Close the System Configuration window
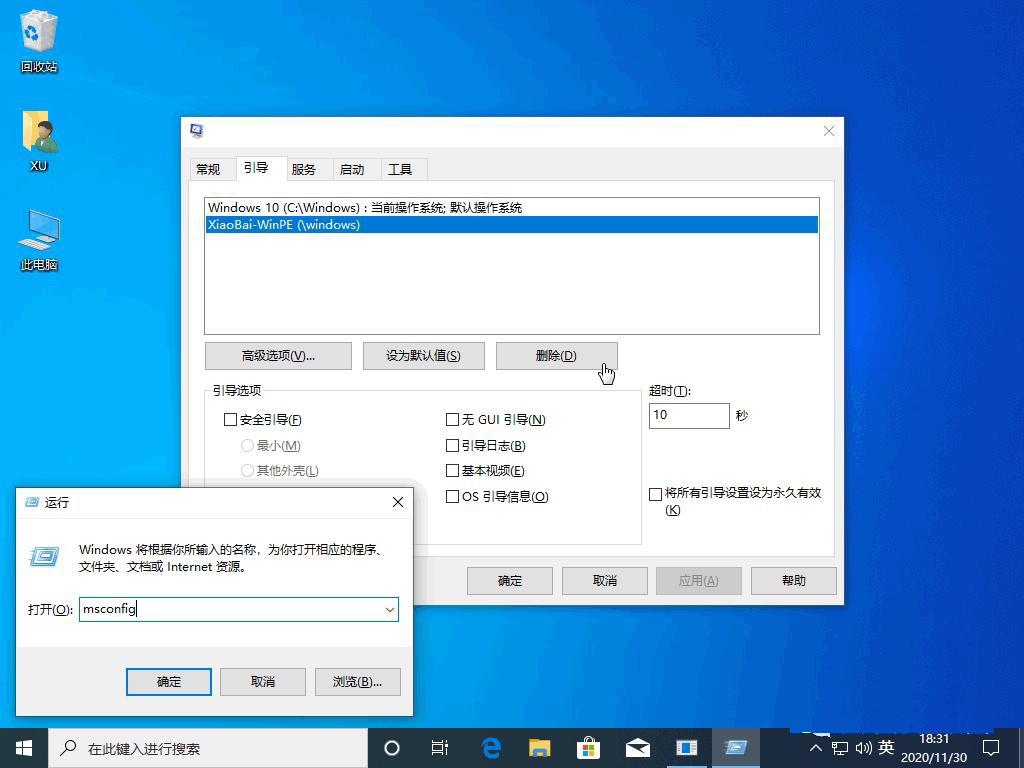 (829, 131)
